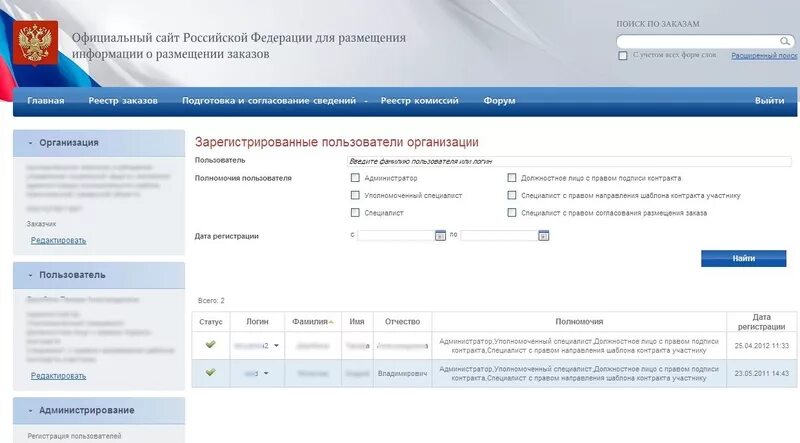Click the sort arrow beside Фамилия header
This screenshot has width=800, height=443.
point(331,322)
